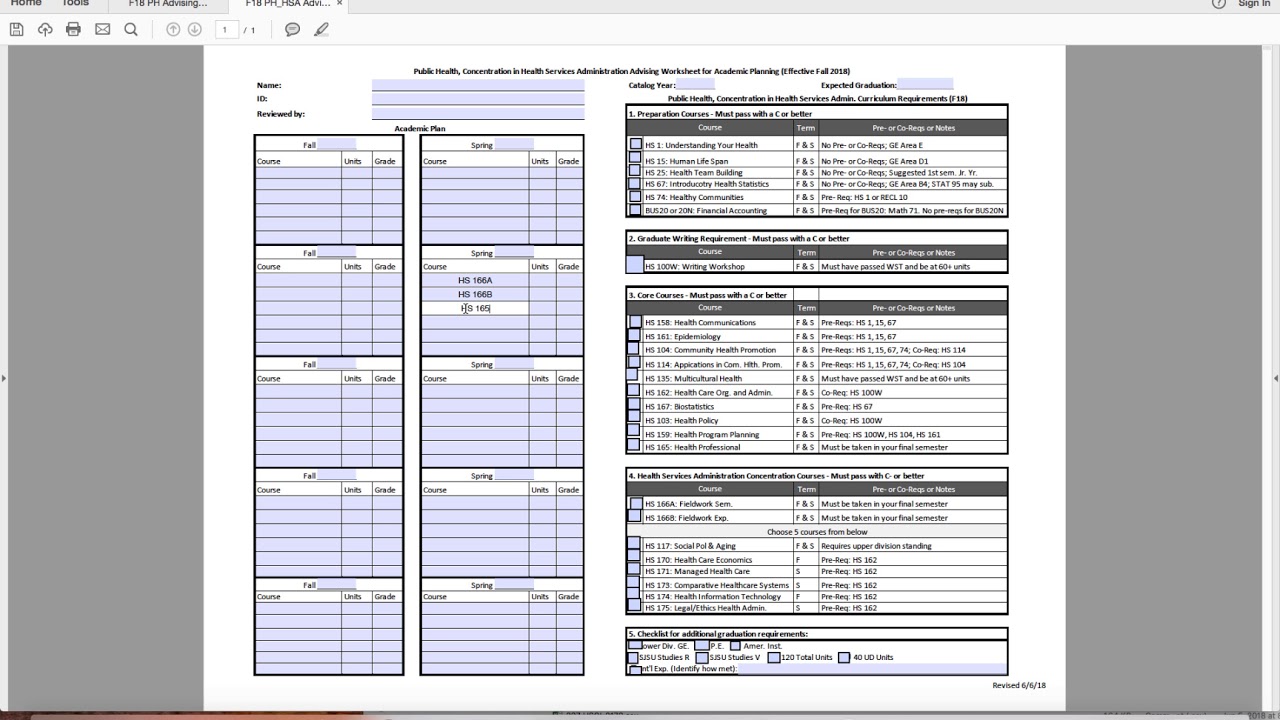The image size is (1280, 720).
Task: Check the HS 170: Health Care Economics box
Action: (x=634, y=558)
